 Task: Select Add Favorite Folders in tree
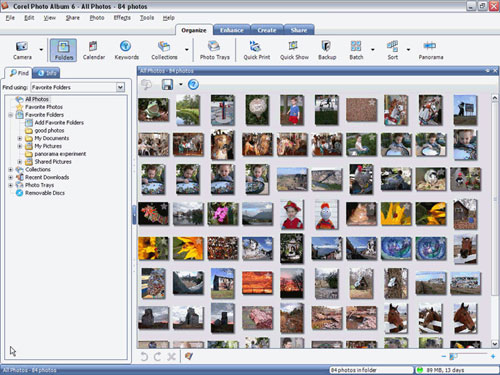59,123
